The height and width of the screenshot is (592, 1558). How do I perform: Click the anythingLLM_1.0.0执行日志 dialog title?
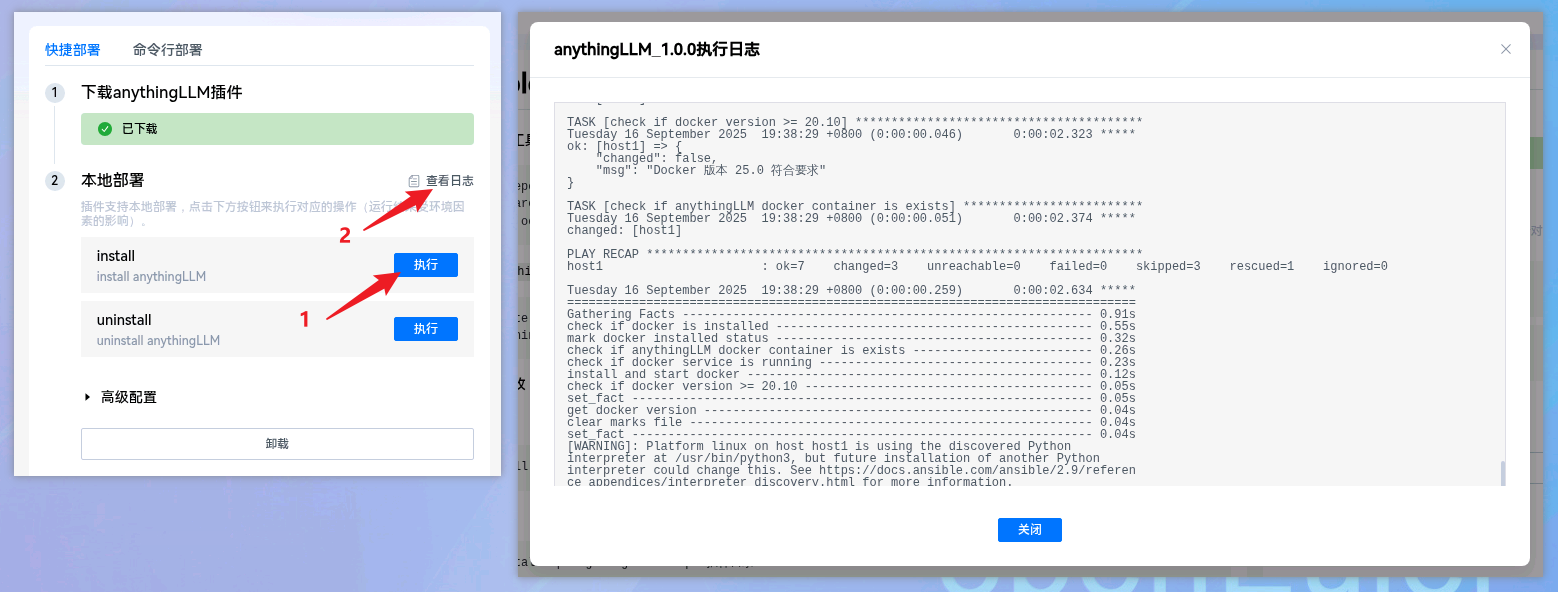656,50
